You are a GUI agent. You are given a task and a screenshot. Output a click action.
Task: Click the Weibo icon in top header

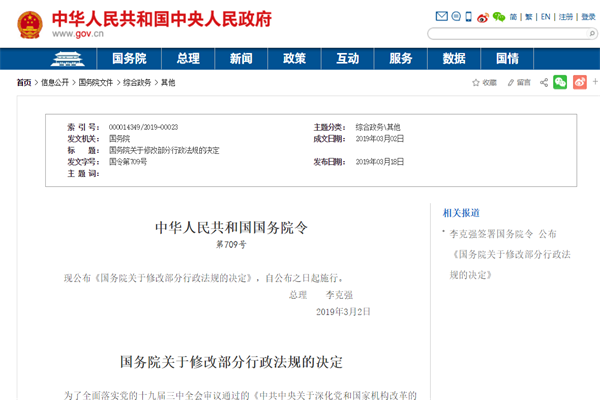(x=482, y=17)
